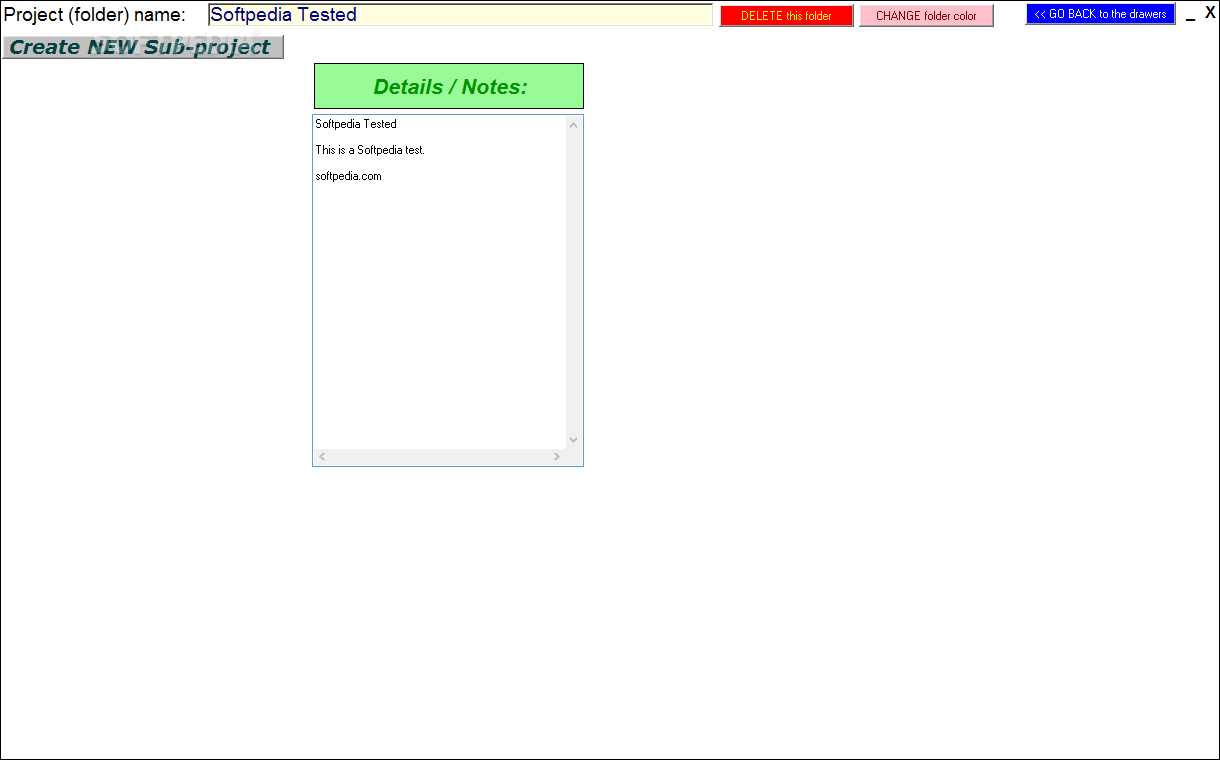Image resolution: width=1220 pixels, height=760 pixels.
Task: Click the Create NEW Sub-project button
Action: click(x=143, y=47)
